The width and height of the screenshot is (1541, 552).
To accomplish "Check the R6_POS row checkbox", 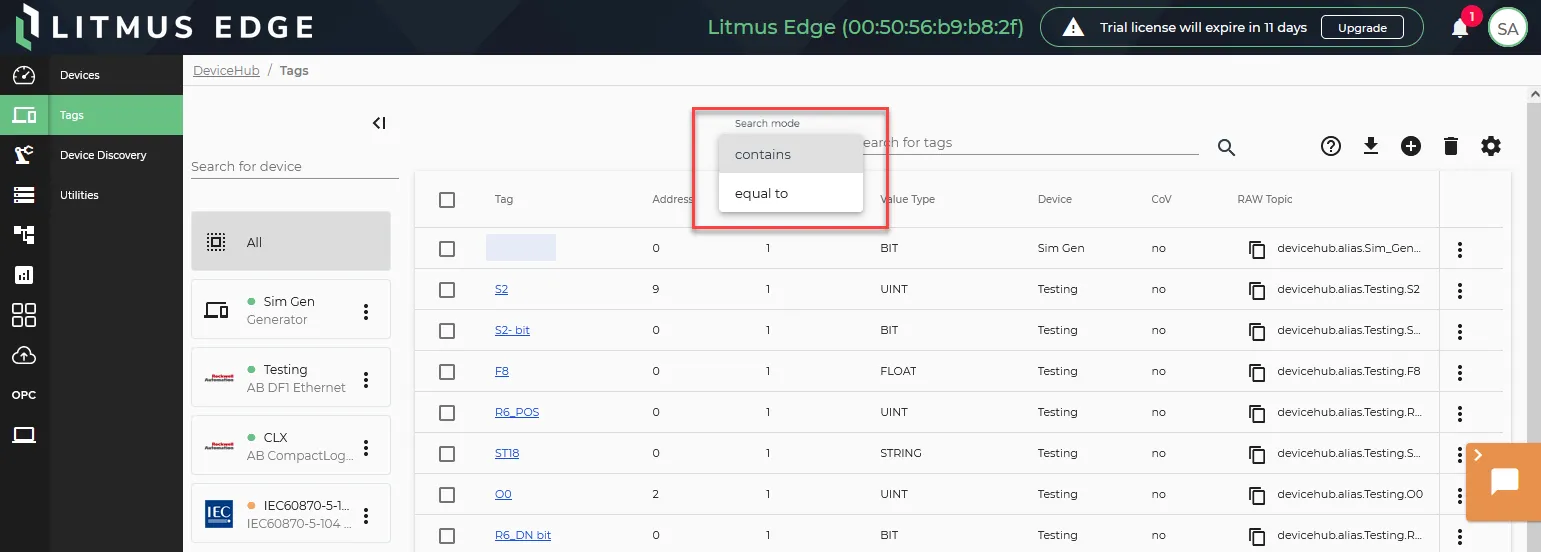I will [x=447, y=413].
